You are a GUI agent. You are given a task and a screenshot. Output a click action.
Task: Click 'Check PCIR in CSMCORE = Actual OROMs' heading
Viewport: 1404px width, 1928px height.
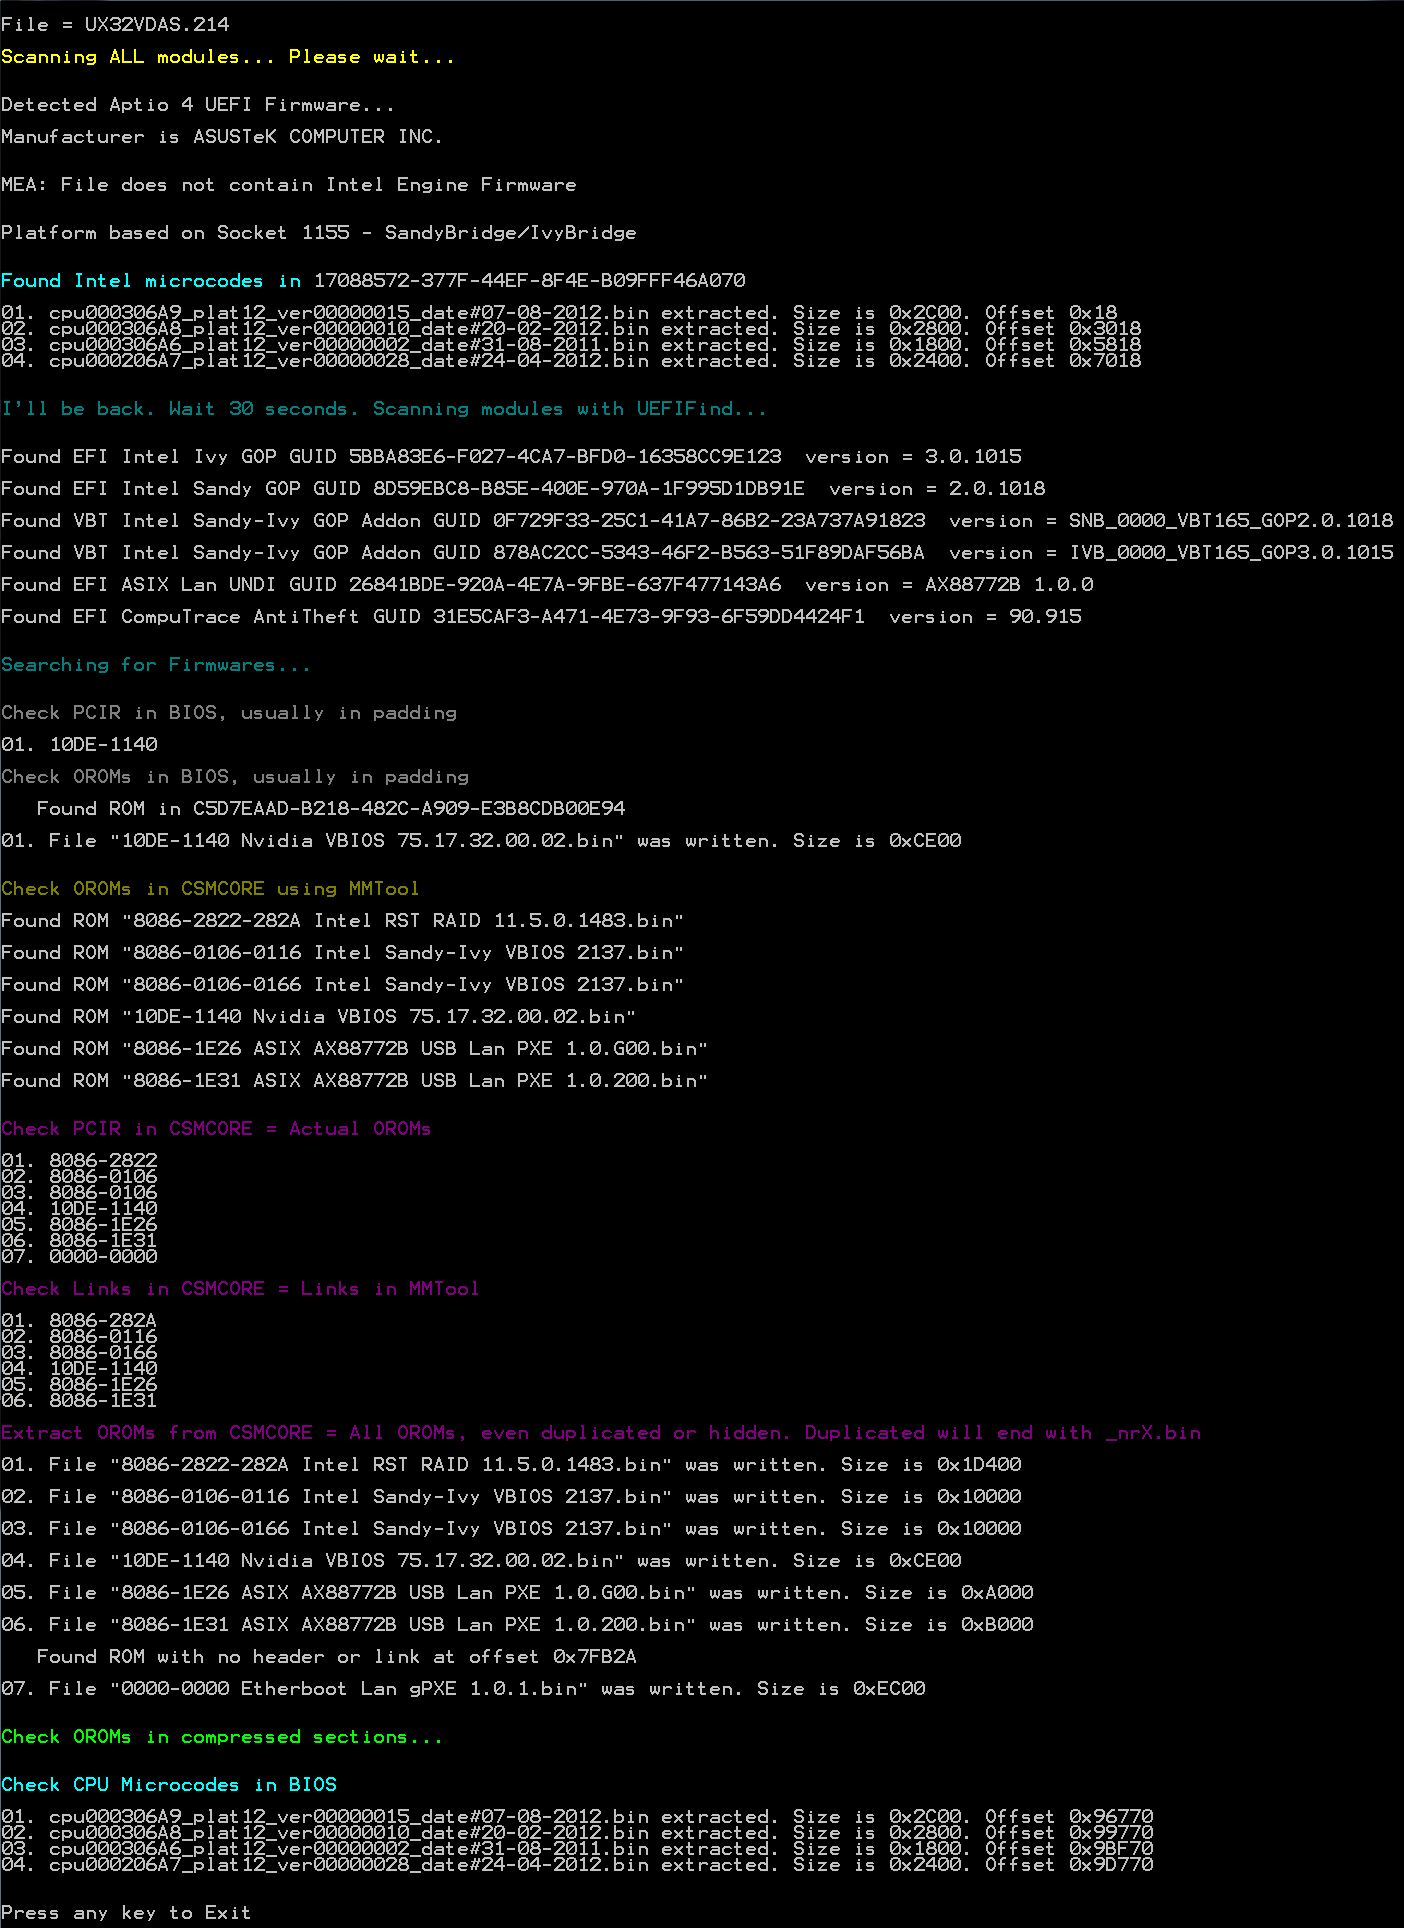[x=216, y=1129]
